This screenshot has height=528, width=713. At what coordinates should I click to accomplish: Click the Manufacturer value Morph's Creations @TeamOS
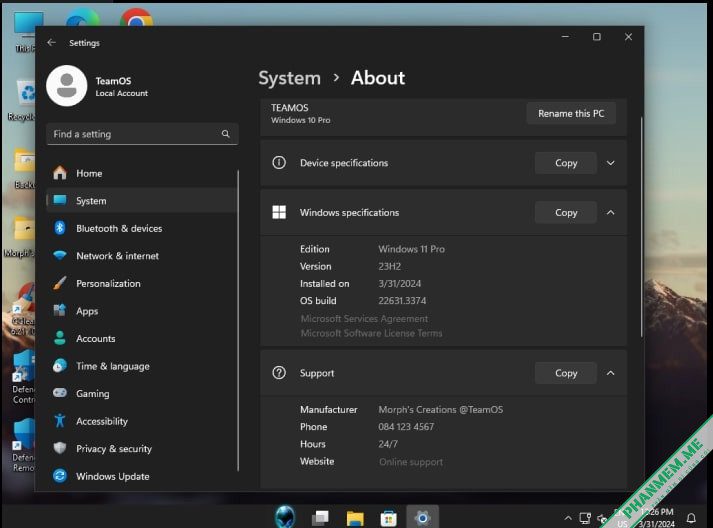click(441, 409)
